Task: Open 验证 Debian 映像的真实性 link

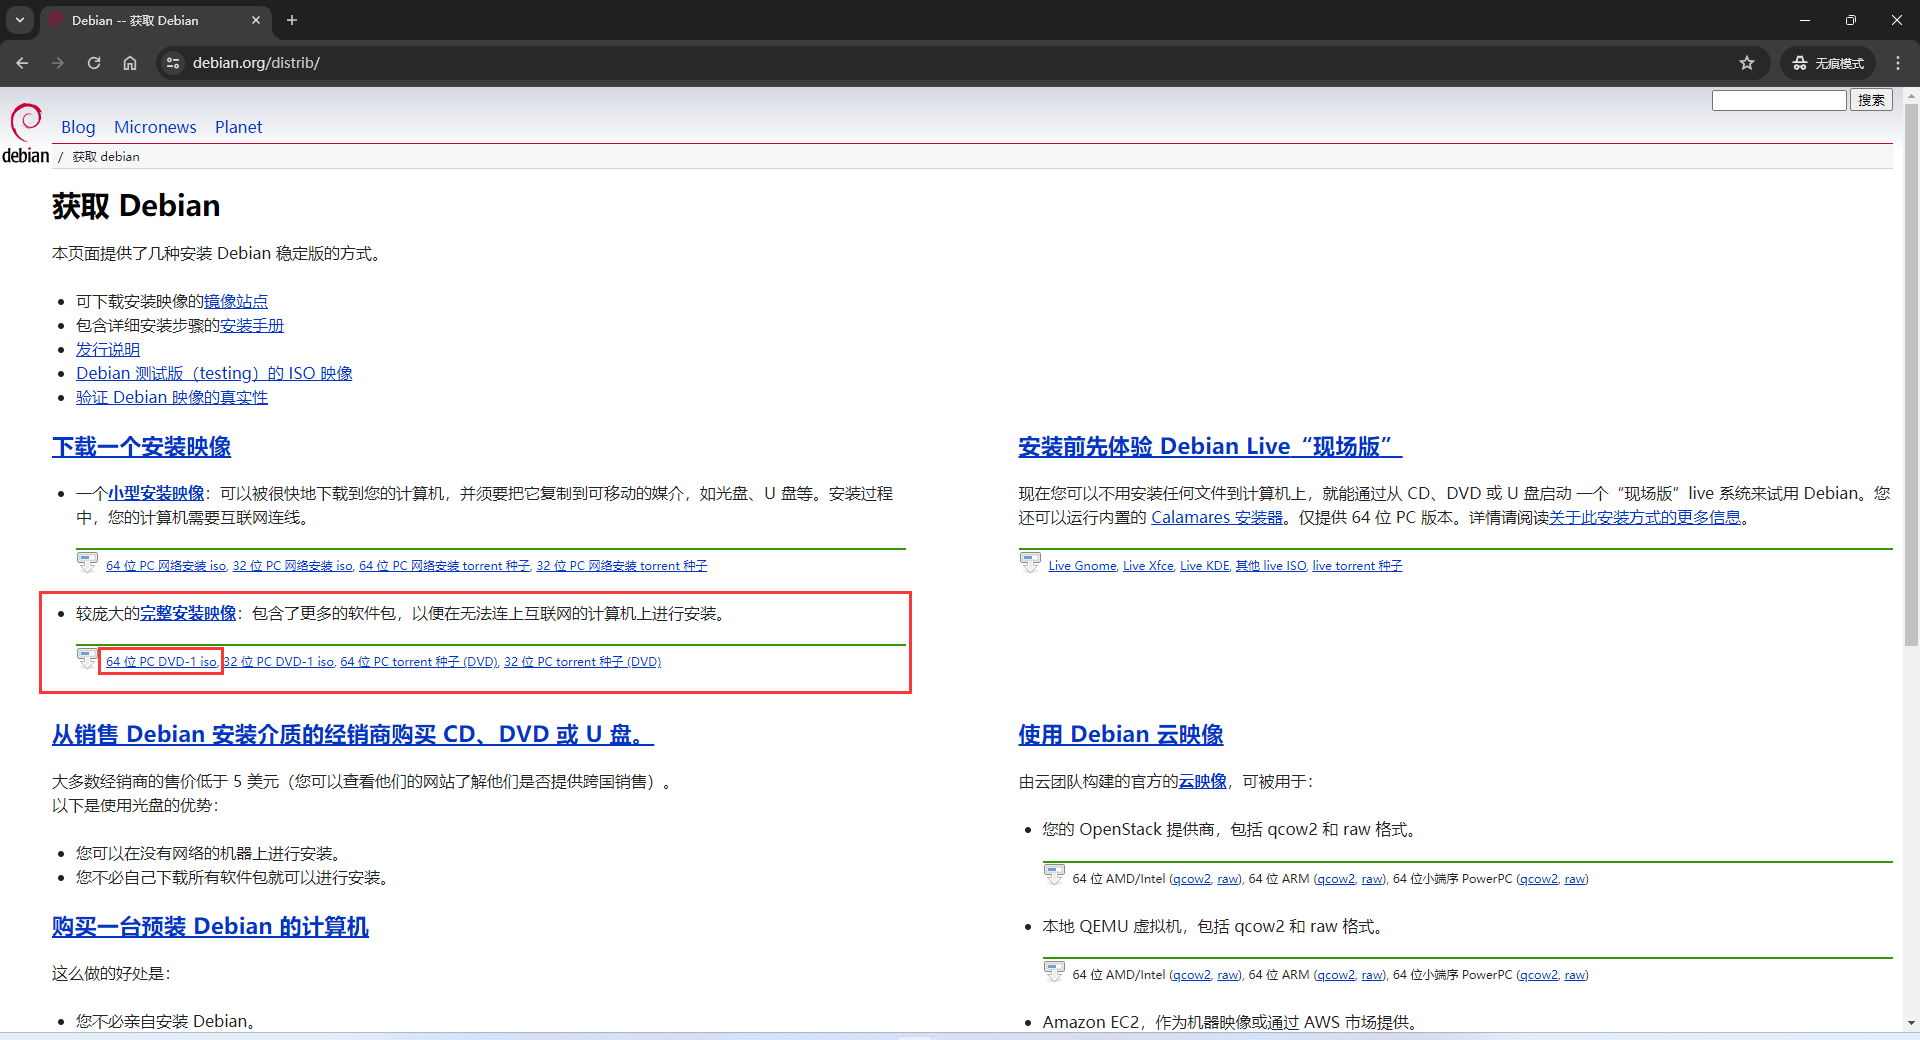Action: [172, 397]
